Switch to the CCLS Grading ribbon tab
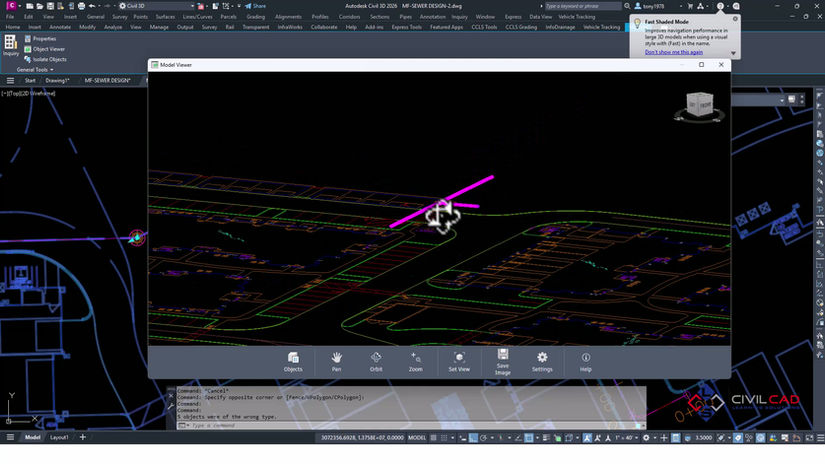Screen dimensions: 825x464 tap(521, 27)
